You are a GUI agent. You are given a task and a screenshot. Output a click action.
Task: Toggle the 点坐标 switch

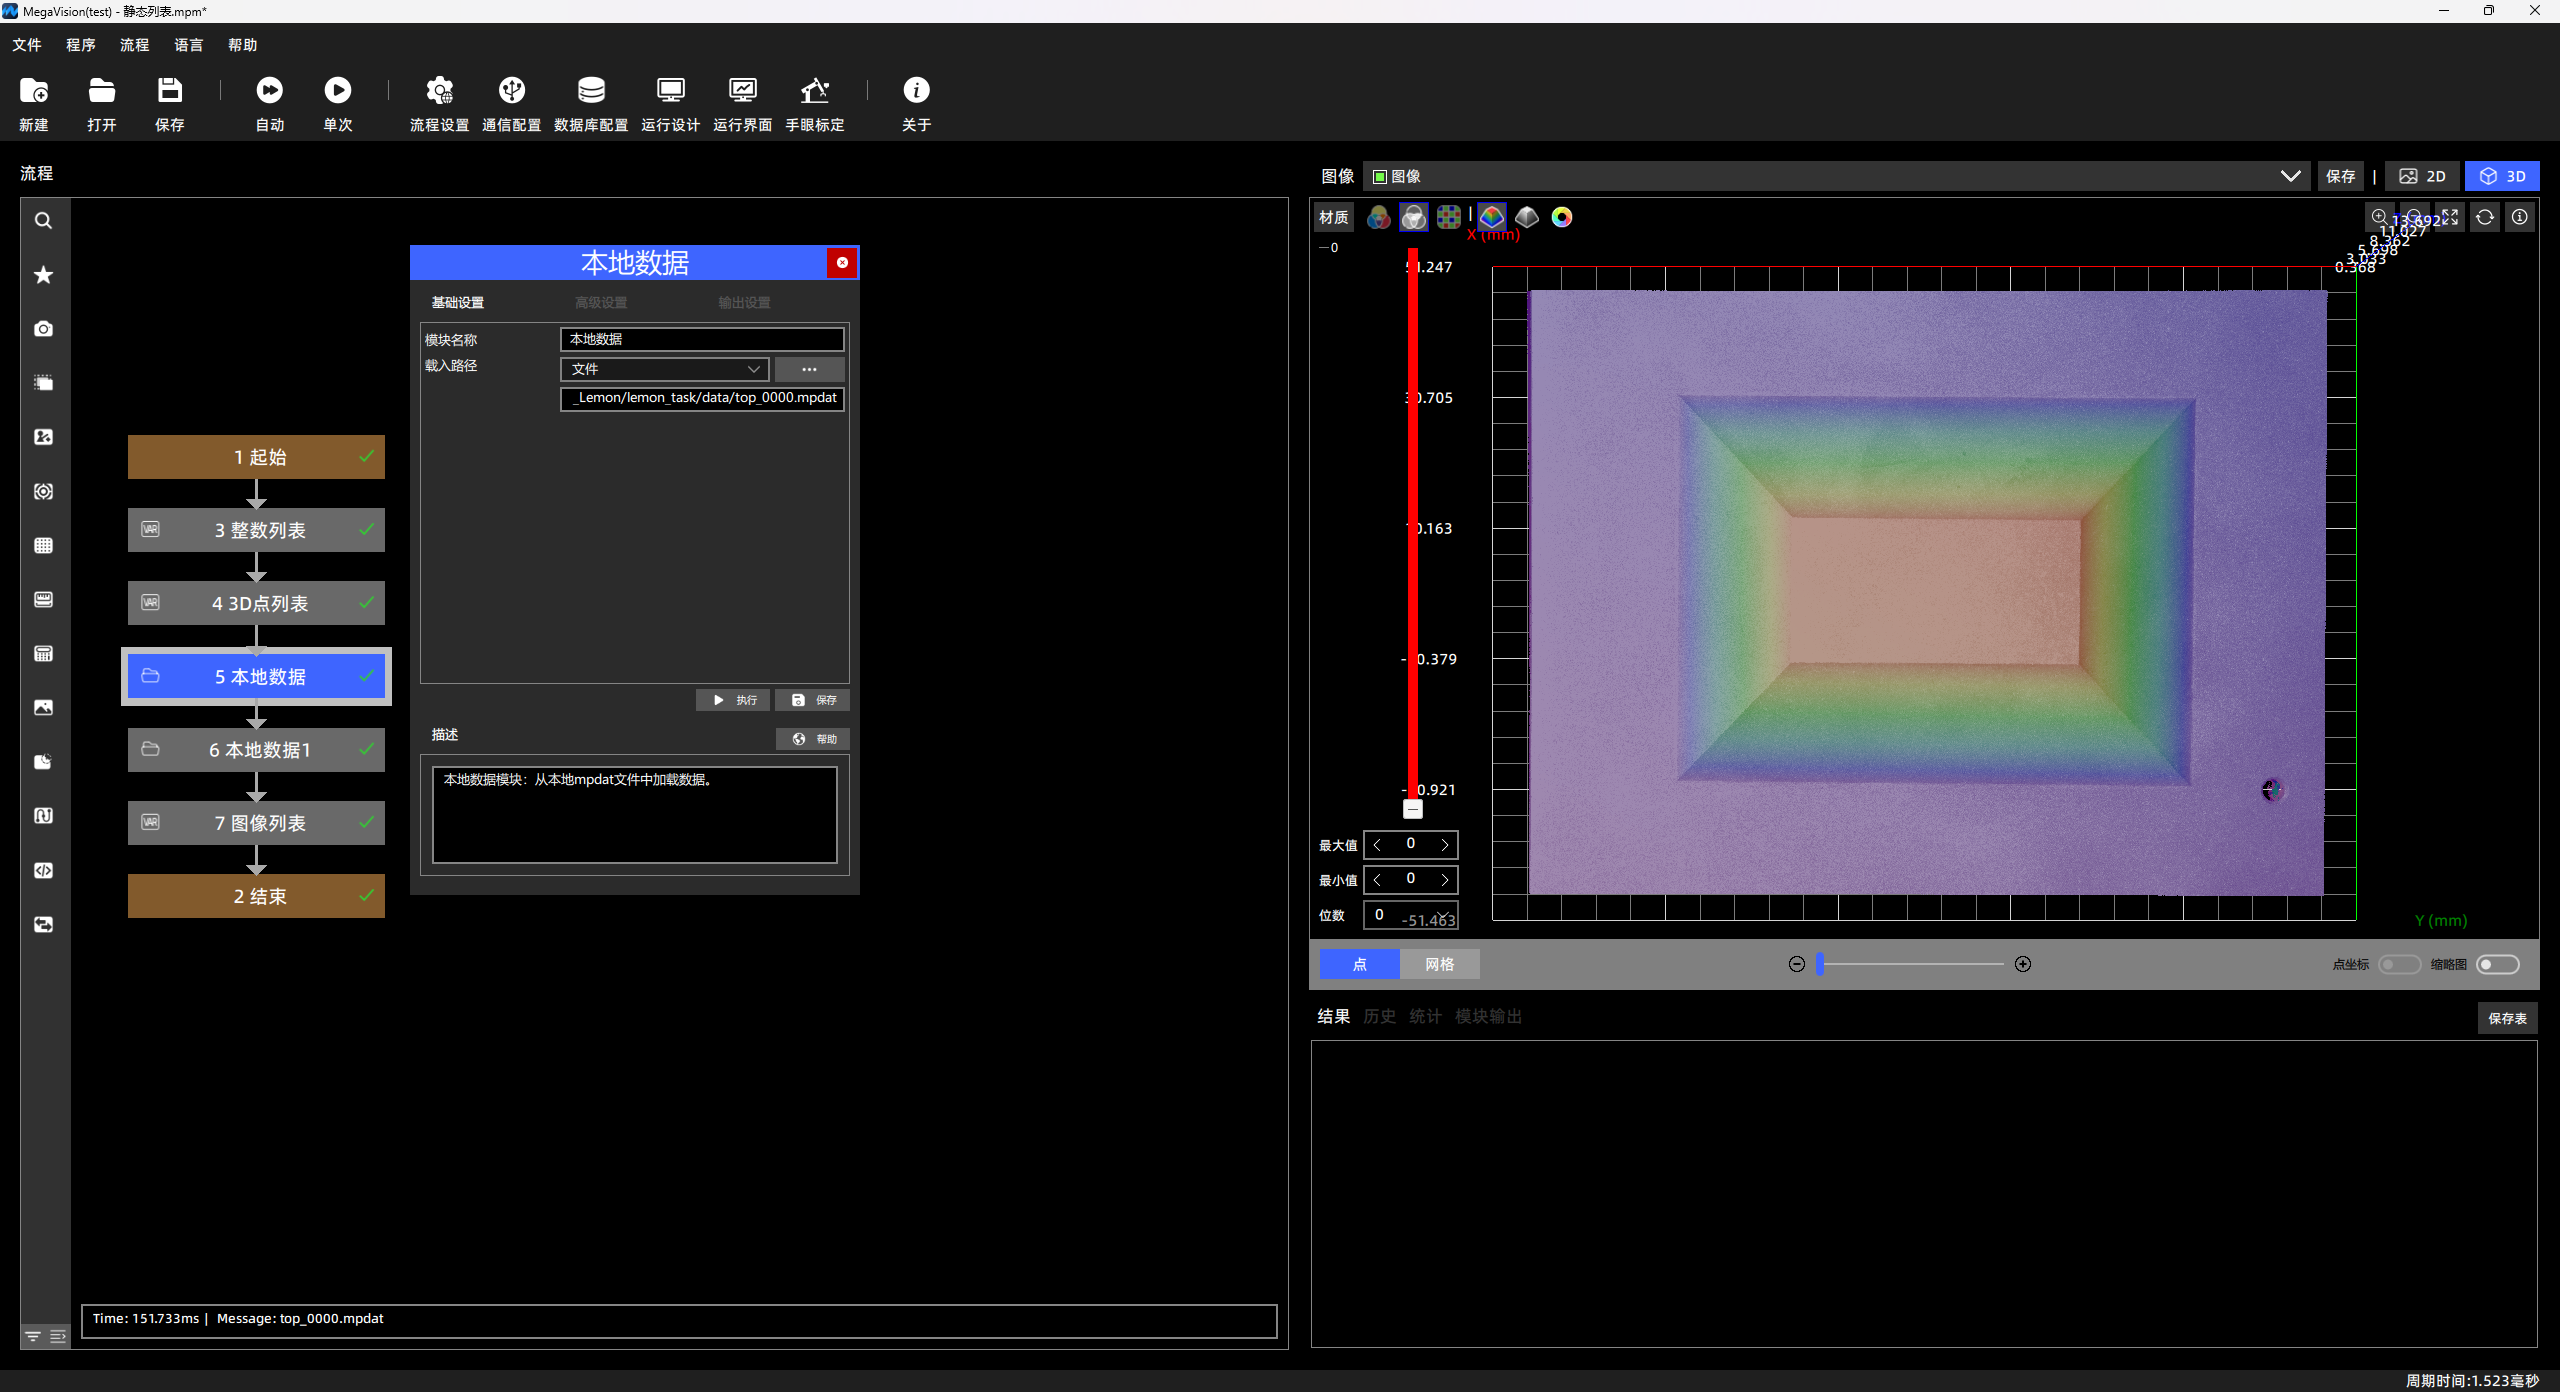2400,965
